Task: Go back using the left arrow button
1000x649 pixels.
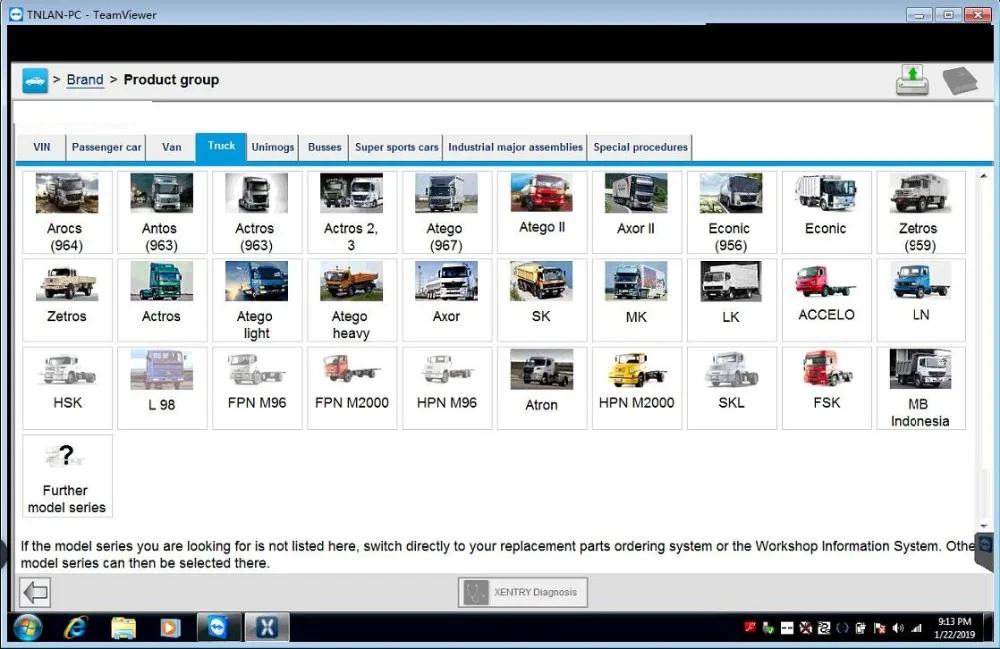Action: click(35, 593)
